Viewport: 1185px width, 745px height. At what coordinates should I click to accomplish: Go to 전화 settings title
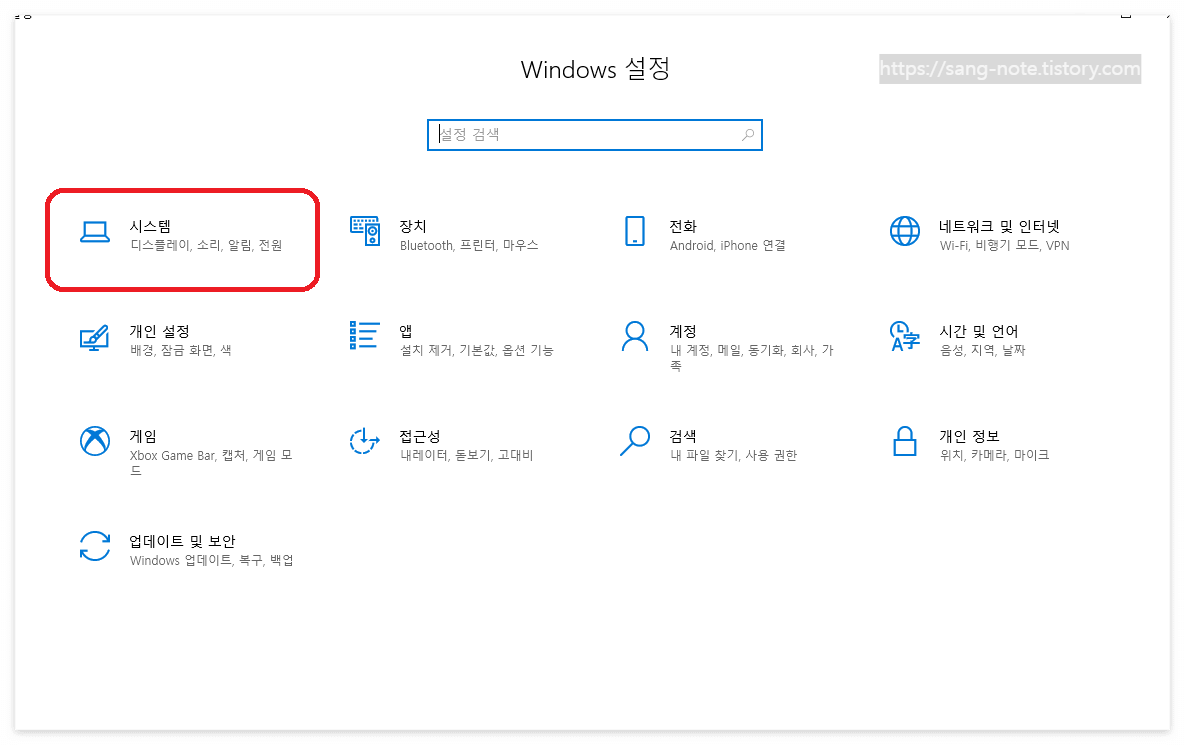pyautogui.click(x=682, y=226)
